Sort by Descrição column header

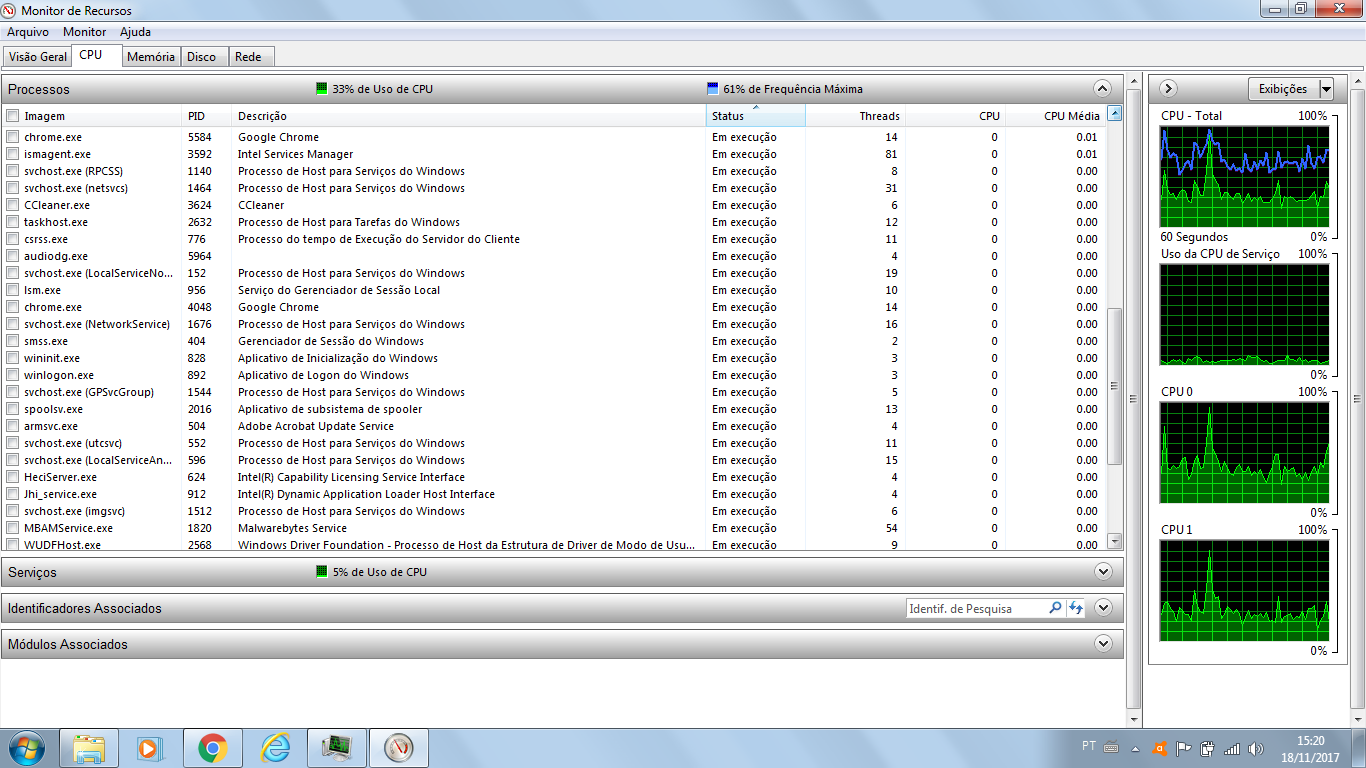(469, 116)
